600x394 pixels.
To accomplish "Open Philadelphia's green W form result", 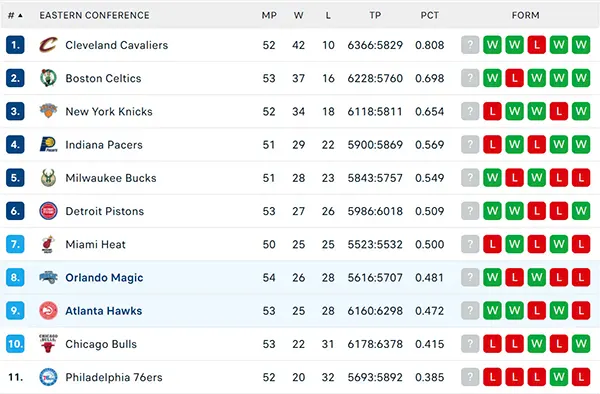I will [x=559, y=377].
